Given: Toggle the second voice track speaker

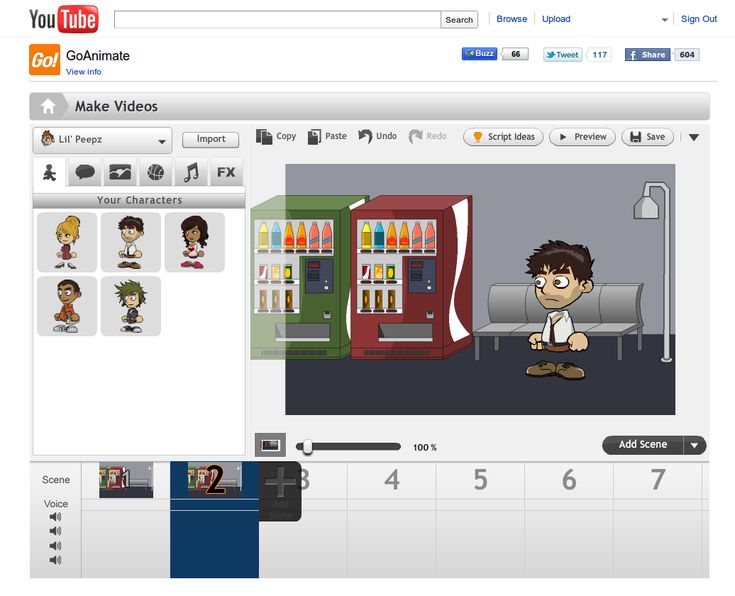Looking at the screenshot, I should (55, 531).
